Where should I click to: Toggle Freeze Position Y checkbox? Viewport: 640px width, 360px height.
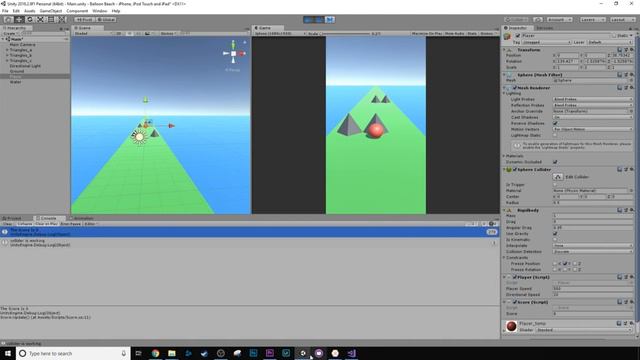click(x=565, y=264)
